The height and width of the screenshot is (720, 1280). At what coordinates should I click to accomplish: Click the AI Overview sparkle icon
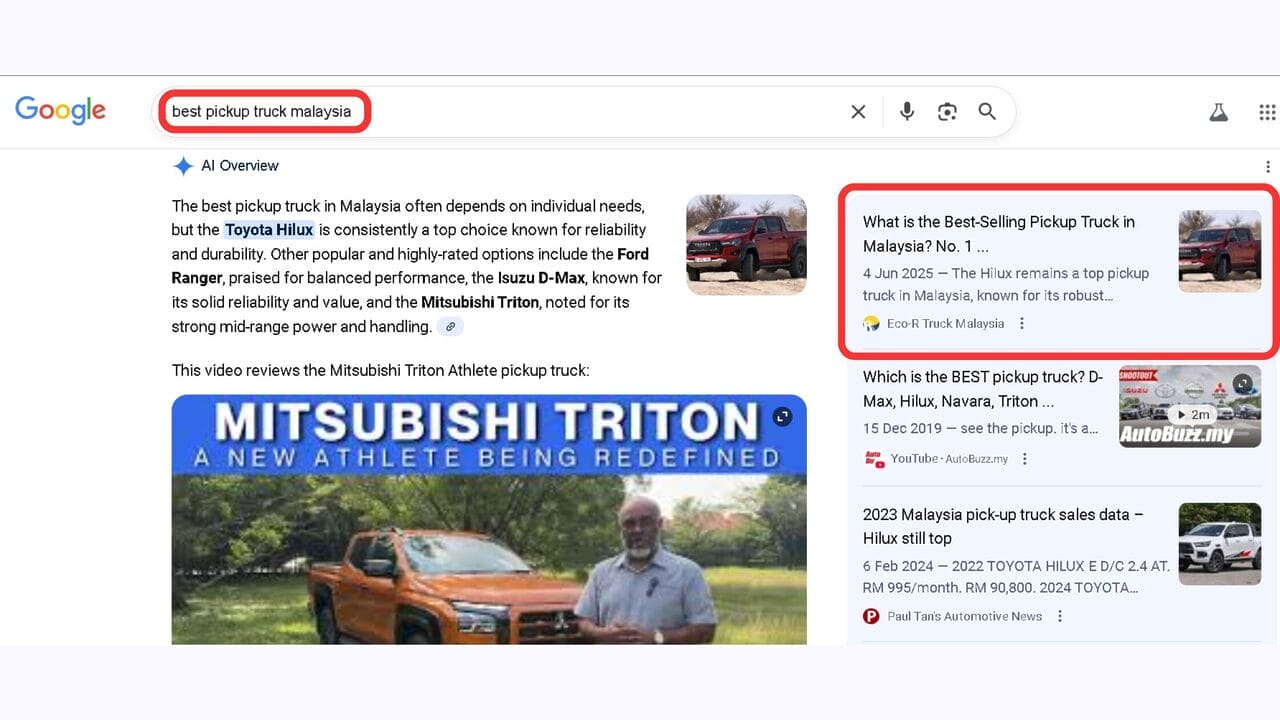[183, 166]
